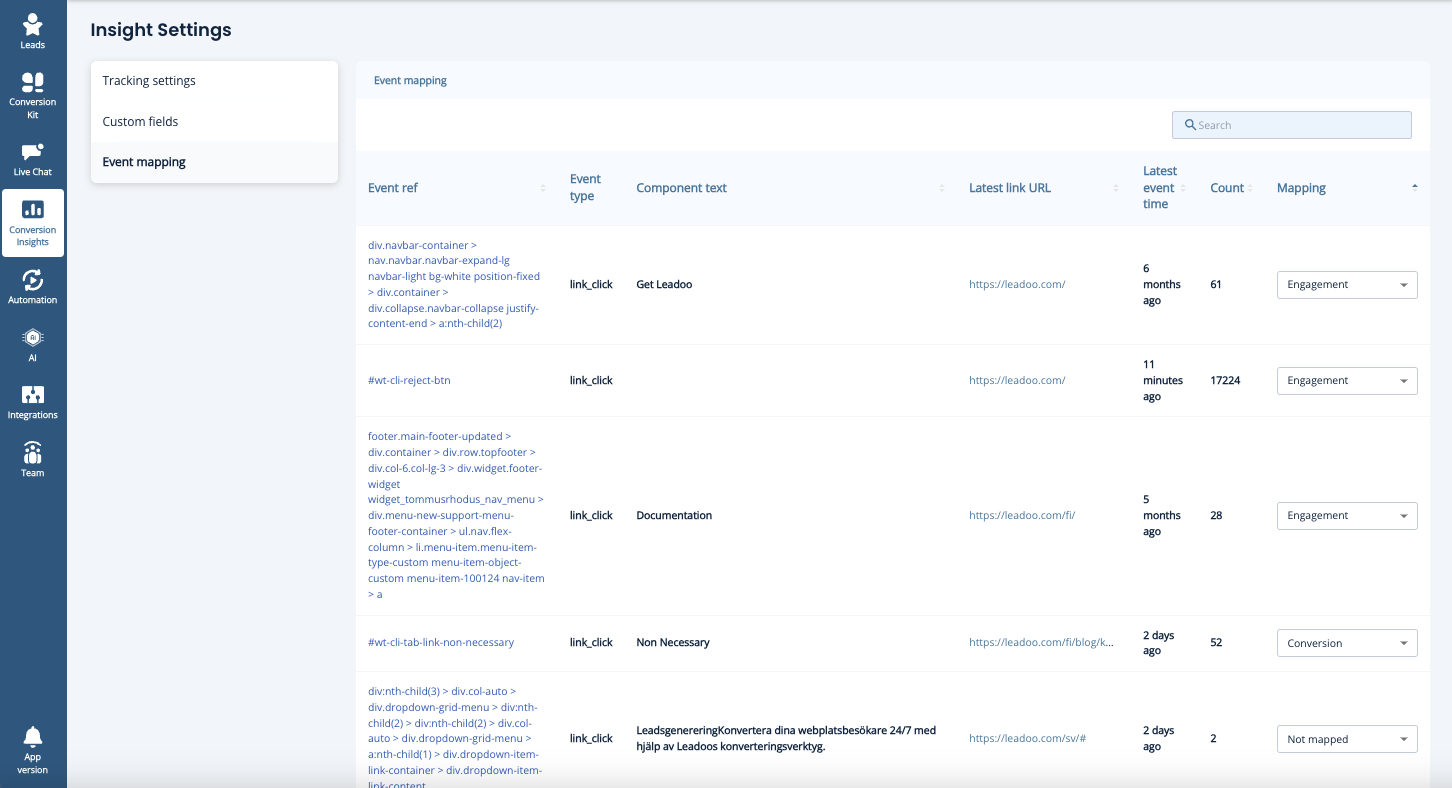
Task: Click the AI sidebar icon
Action: 32,342
